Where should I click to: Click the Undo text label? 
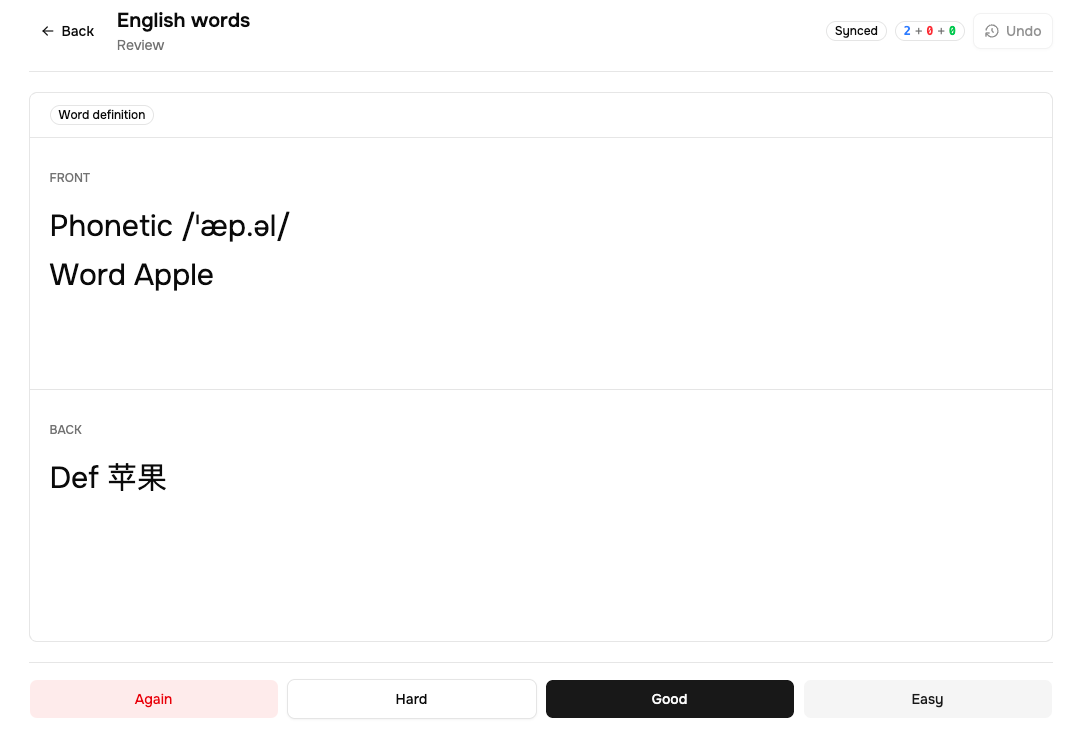point(1023,31)
